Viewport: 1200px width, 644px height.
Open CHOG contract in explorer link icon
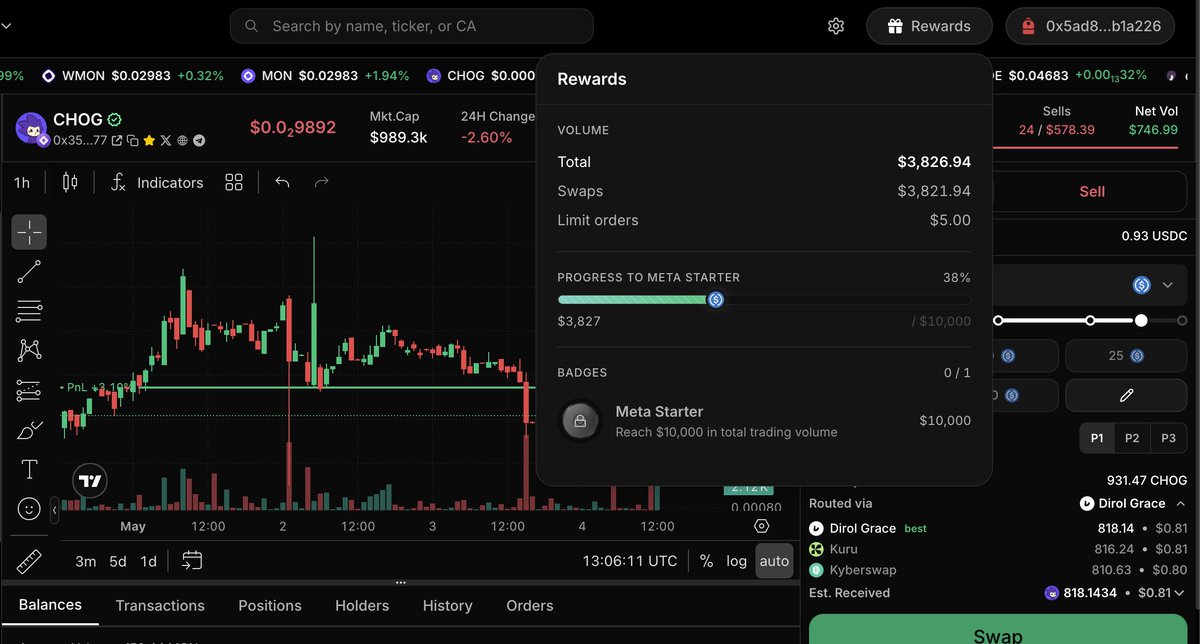click(117, 141)
